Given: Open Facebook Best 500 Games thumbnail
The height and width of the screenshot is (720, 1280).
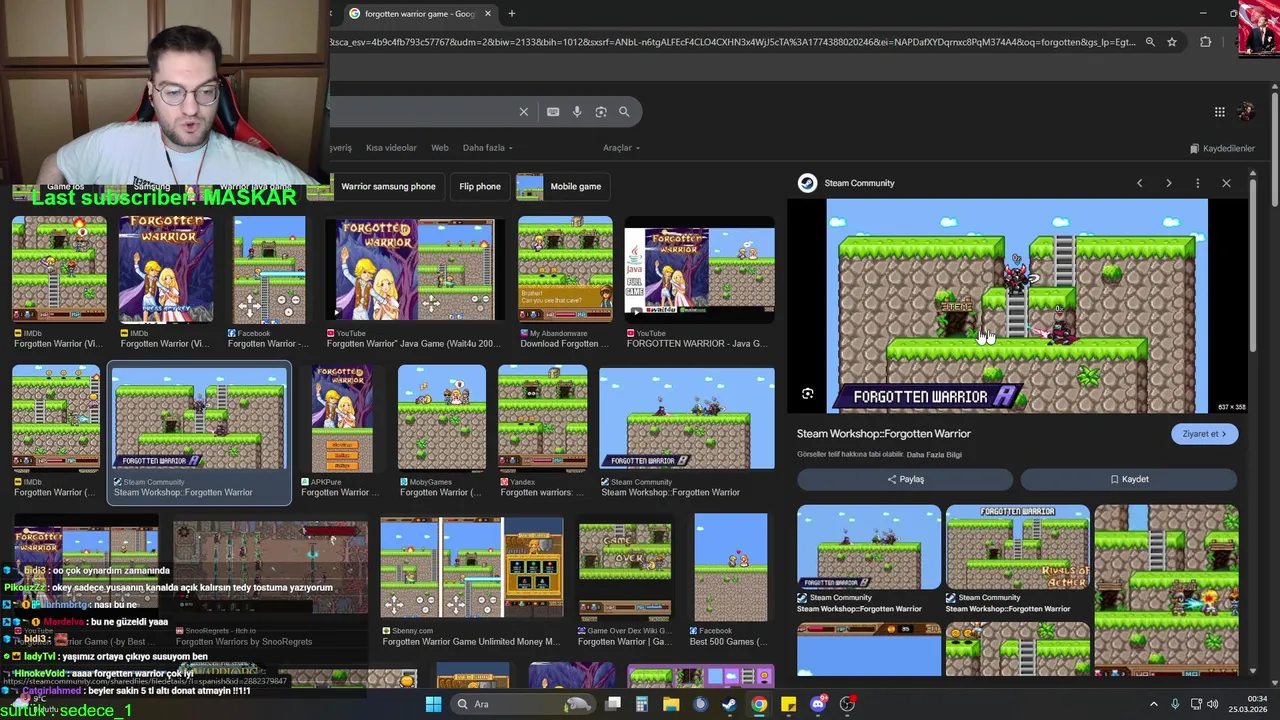Looking at the screenshot, I should pyautogui.click(x=730, y=567).
